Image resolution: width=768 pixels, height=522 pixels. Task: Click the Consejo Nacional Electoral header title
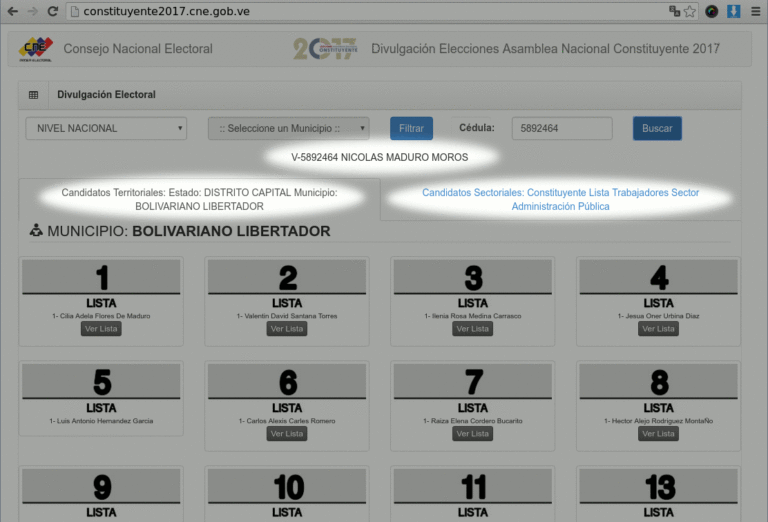point(138,48)
